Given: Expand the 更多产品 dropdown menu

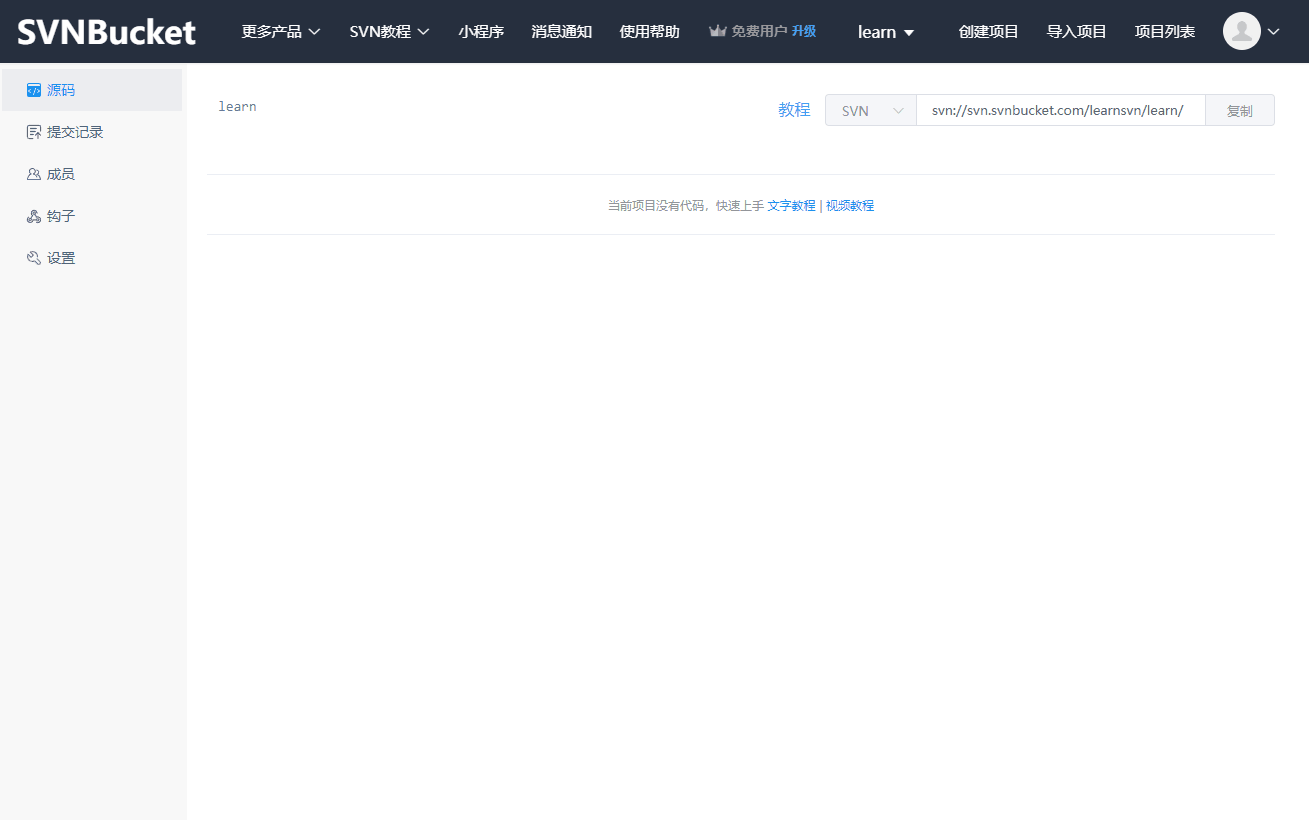Looking at the screenshot, I should coord(281,31).
